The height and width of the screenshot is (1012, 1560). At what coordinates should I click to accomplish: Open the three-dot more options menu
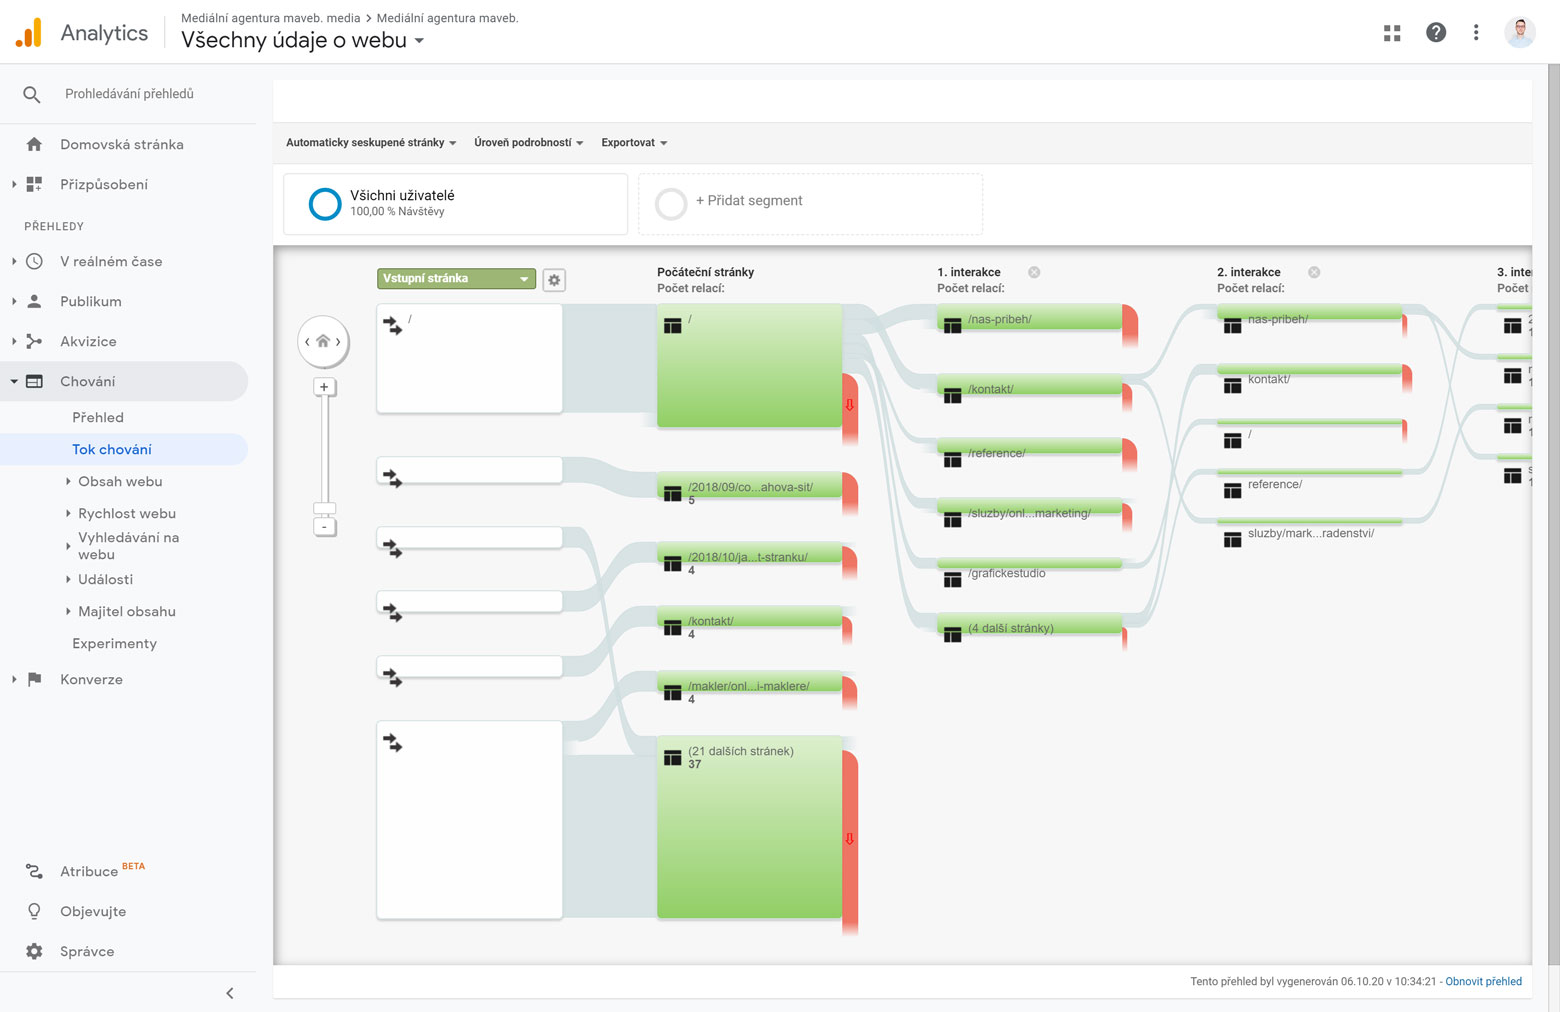pyautogui.click(x=1476, y=33)
